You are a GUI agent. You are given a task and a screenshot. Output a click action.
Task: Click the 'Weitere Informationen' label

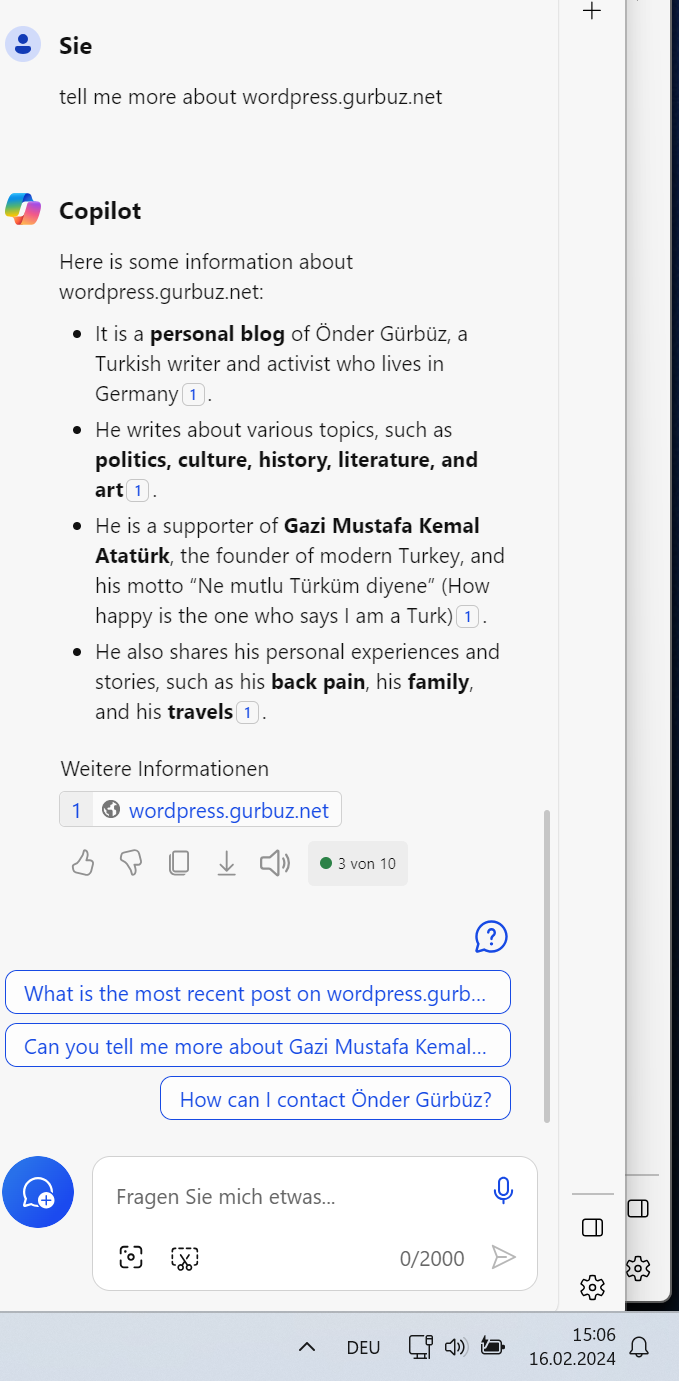tap(164, 768)
